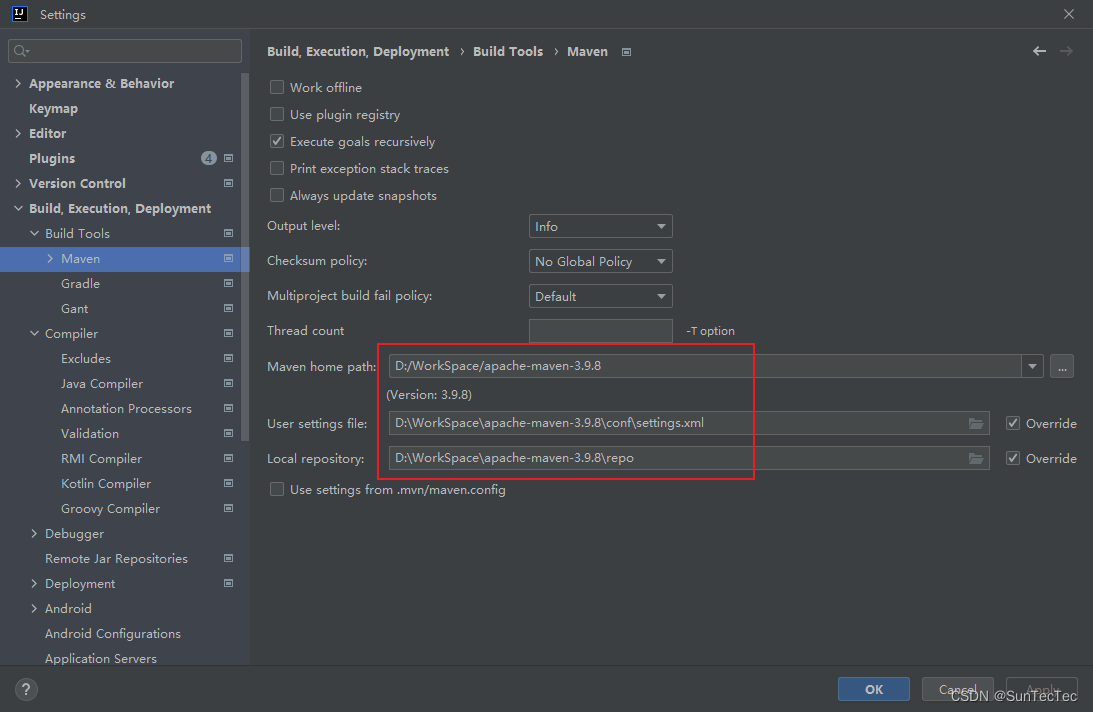Click the settings tree vertical scrollbar
The image size is (1093, 712).
[245, 257]
